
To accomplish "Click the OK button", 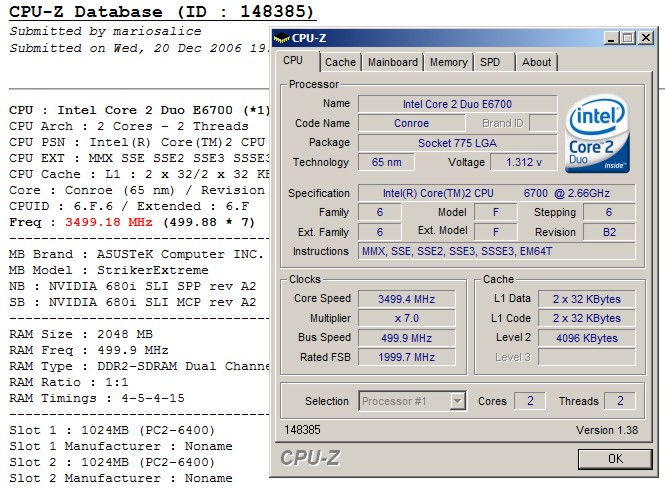I will pyautogui.click(x=615, y=459).
